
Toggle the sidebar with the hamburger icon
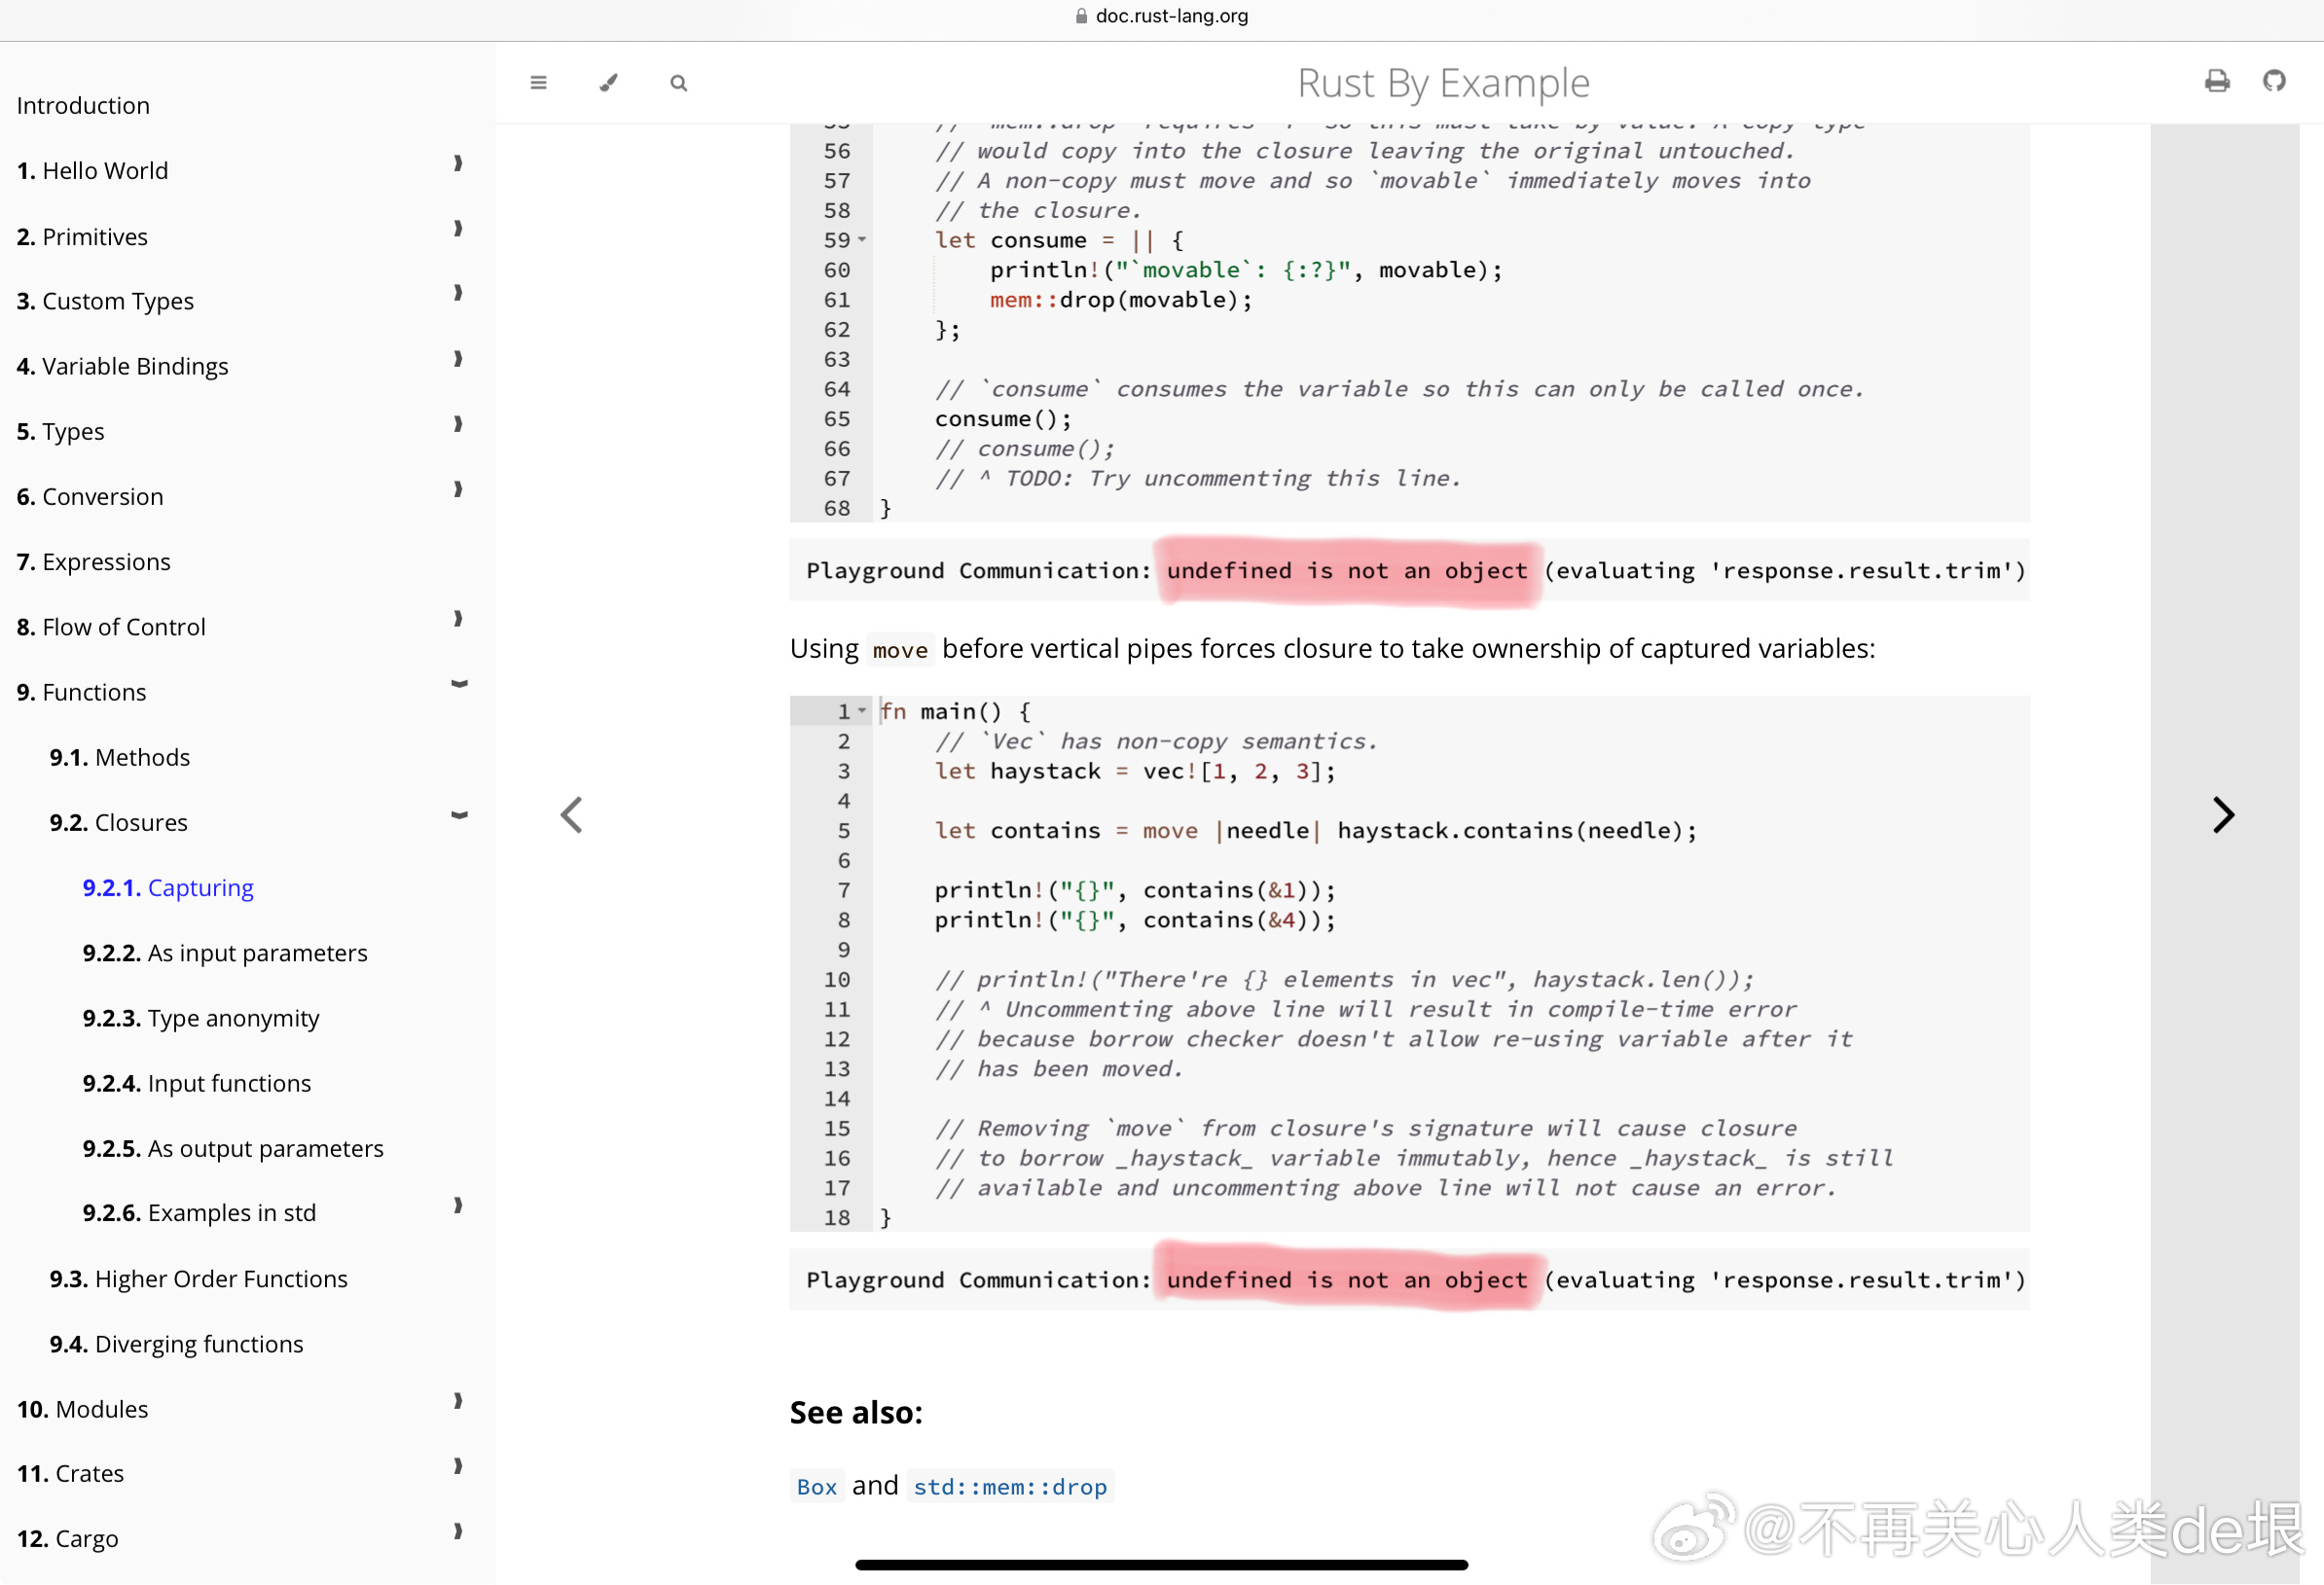coord(538,82)
